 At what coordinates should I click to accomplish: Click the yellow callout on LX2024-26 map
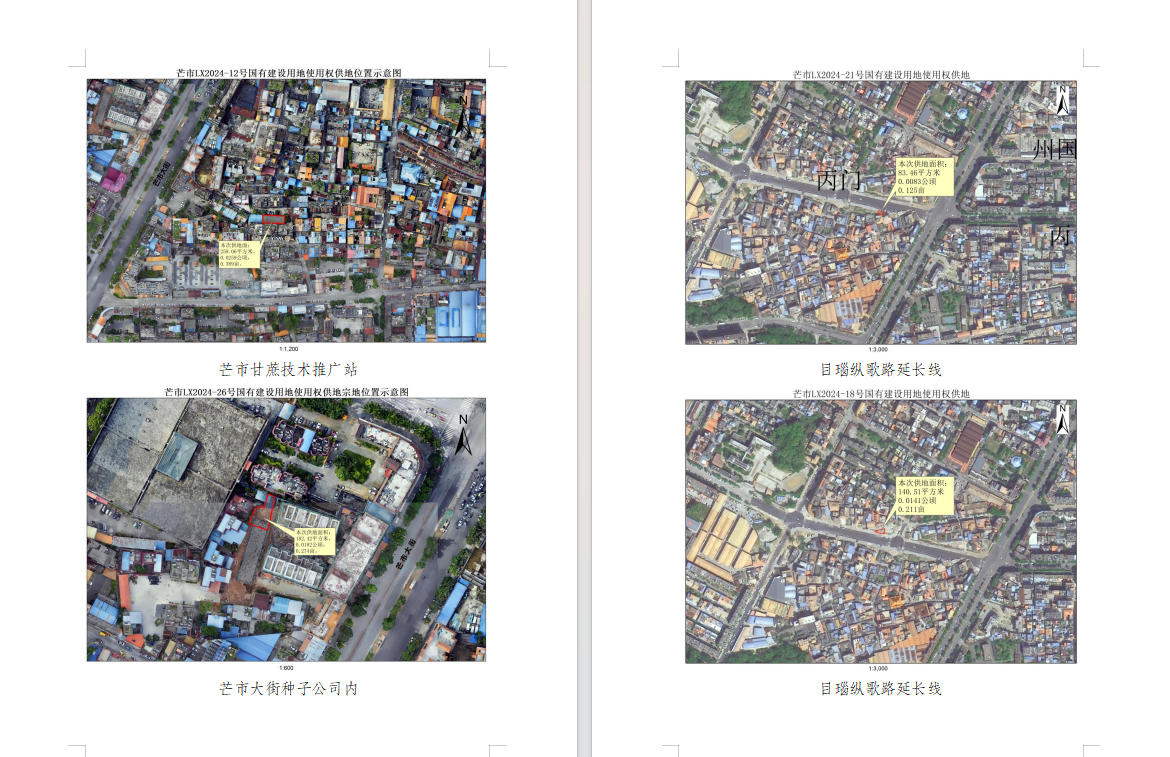tap(312, 539)
